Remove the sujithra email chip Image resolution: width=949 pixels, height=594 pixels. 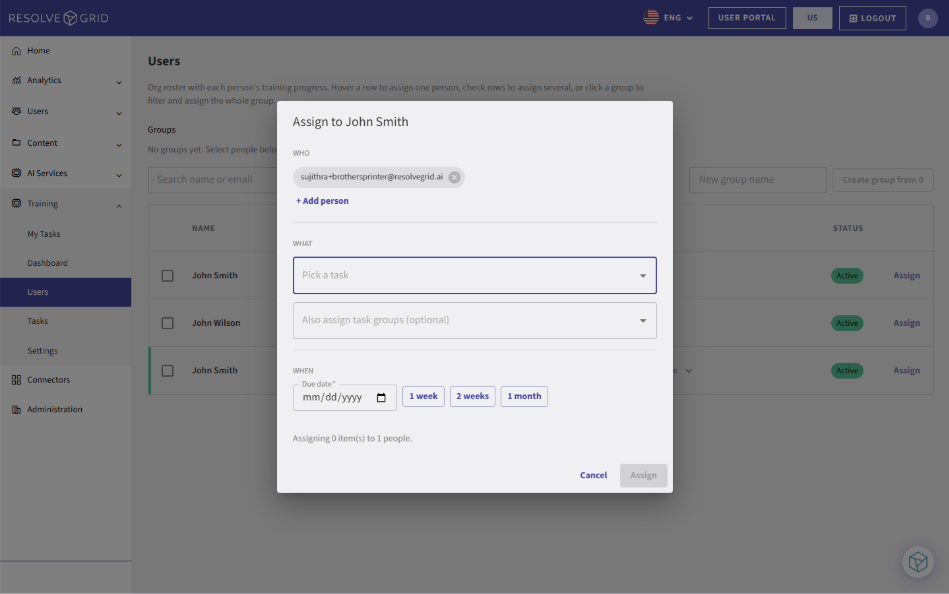point(454,177)
